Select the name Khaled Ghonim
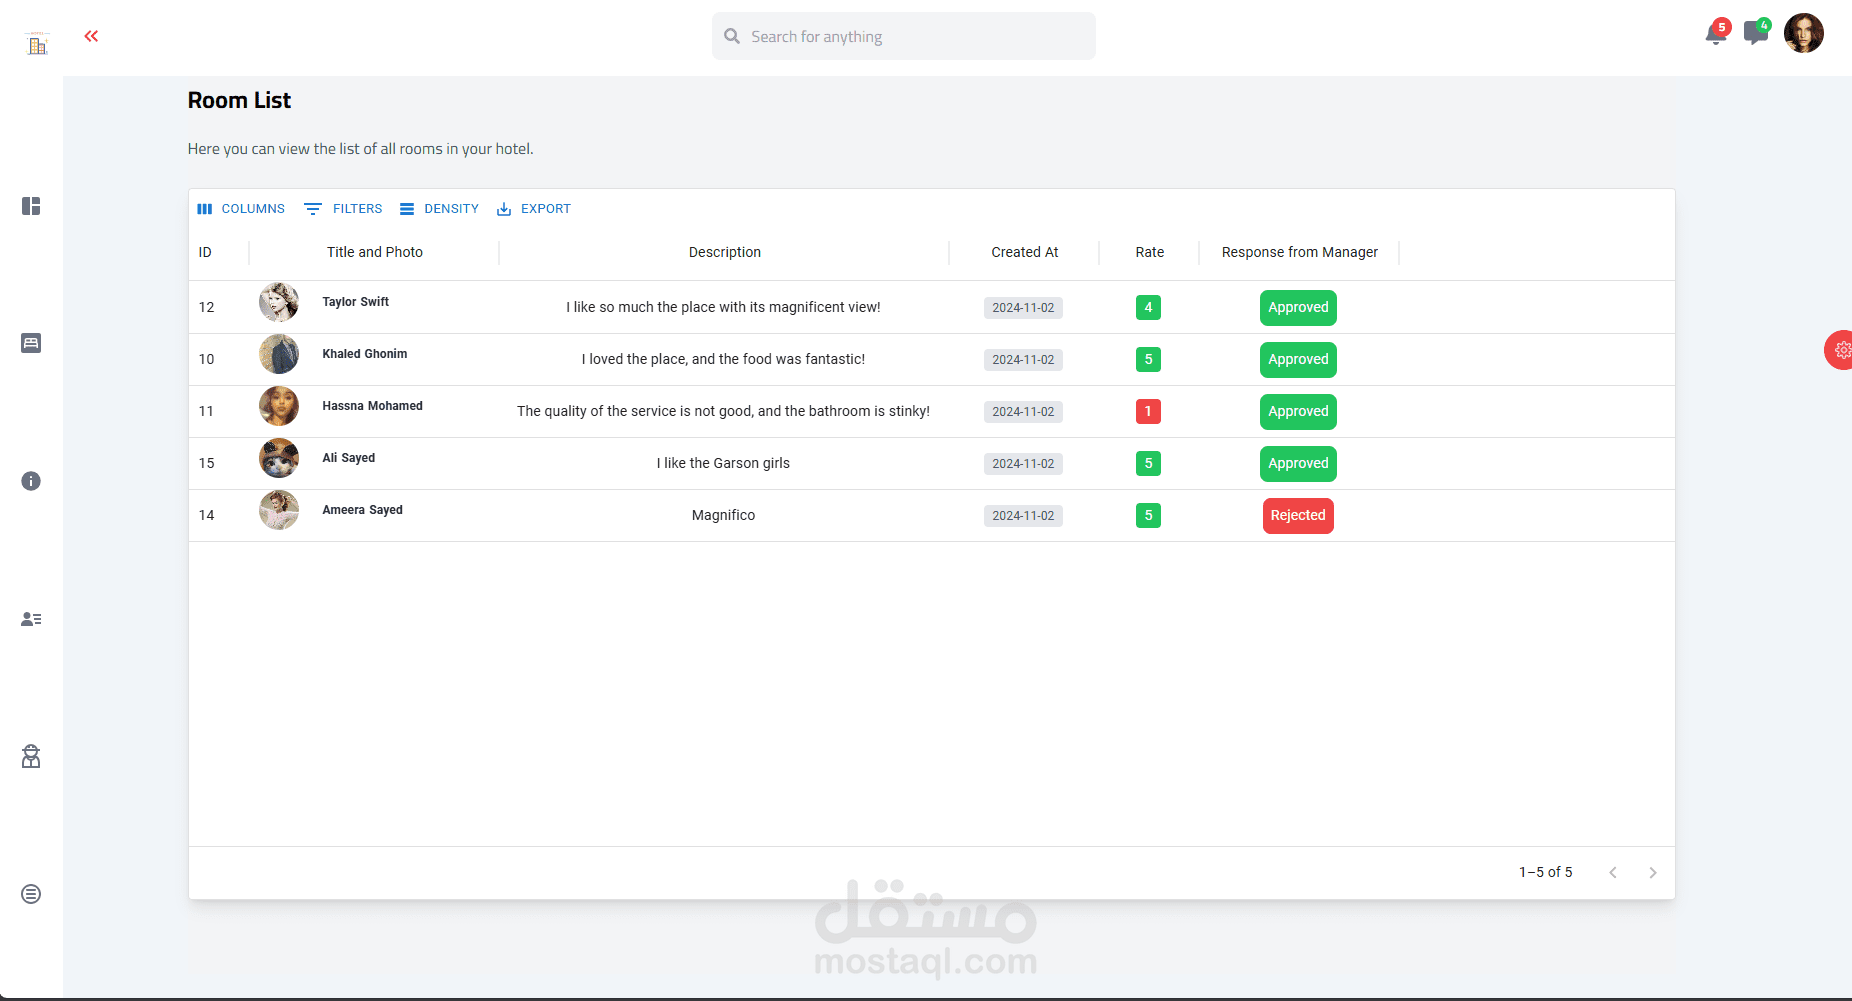Screen dimensions: 1852x1001 pos(364,354)
